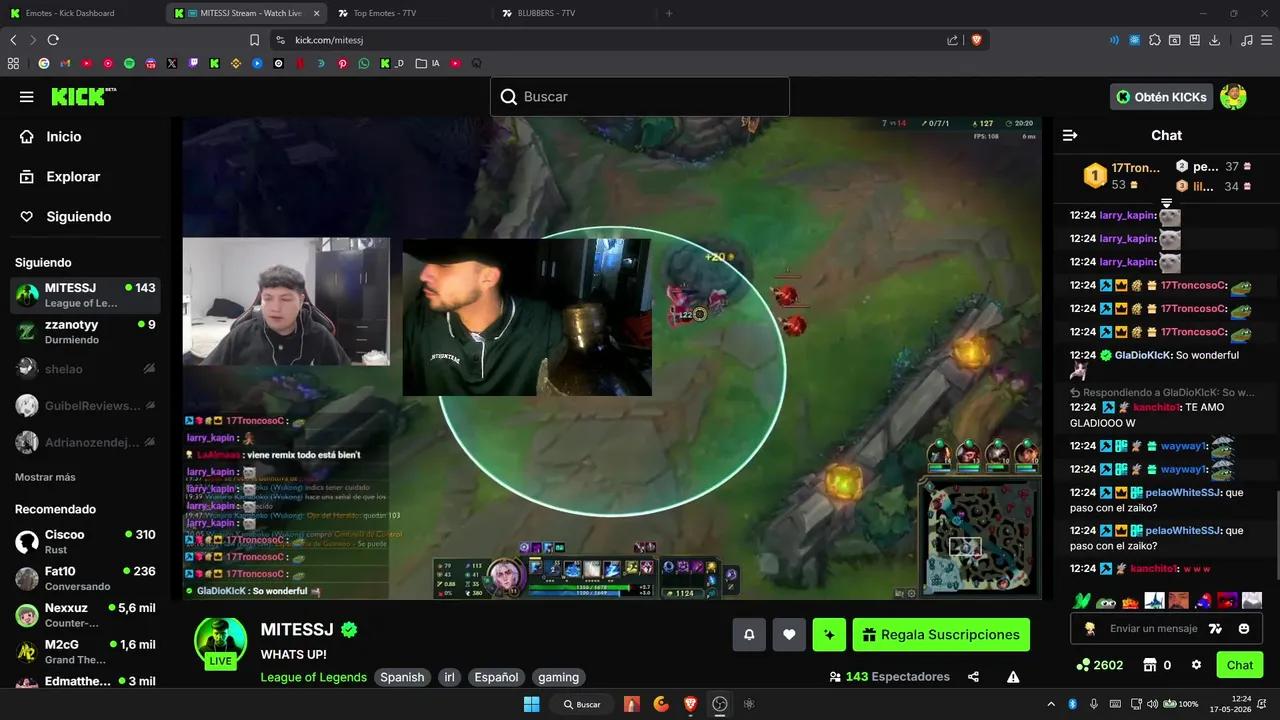Click Regala Suscripciones button
The image size is (1280, 720).
941,635
